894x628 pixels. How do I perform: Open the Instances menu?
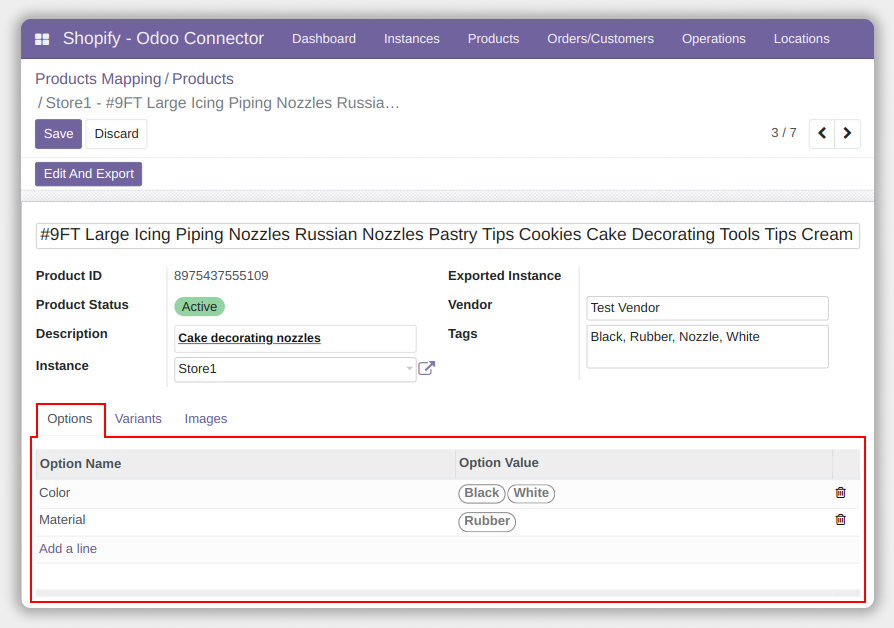pos(412,39)
